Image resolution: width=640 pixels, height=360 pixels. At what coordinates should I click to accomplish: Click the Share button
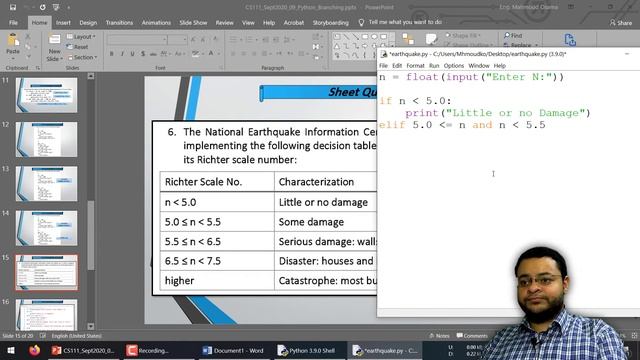pos(620,23)
